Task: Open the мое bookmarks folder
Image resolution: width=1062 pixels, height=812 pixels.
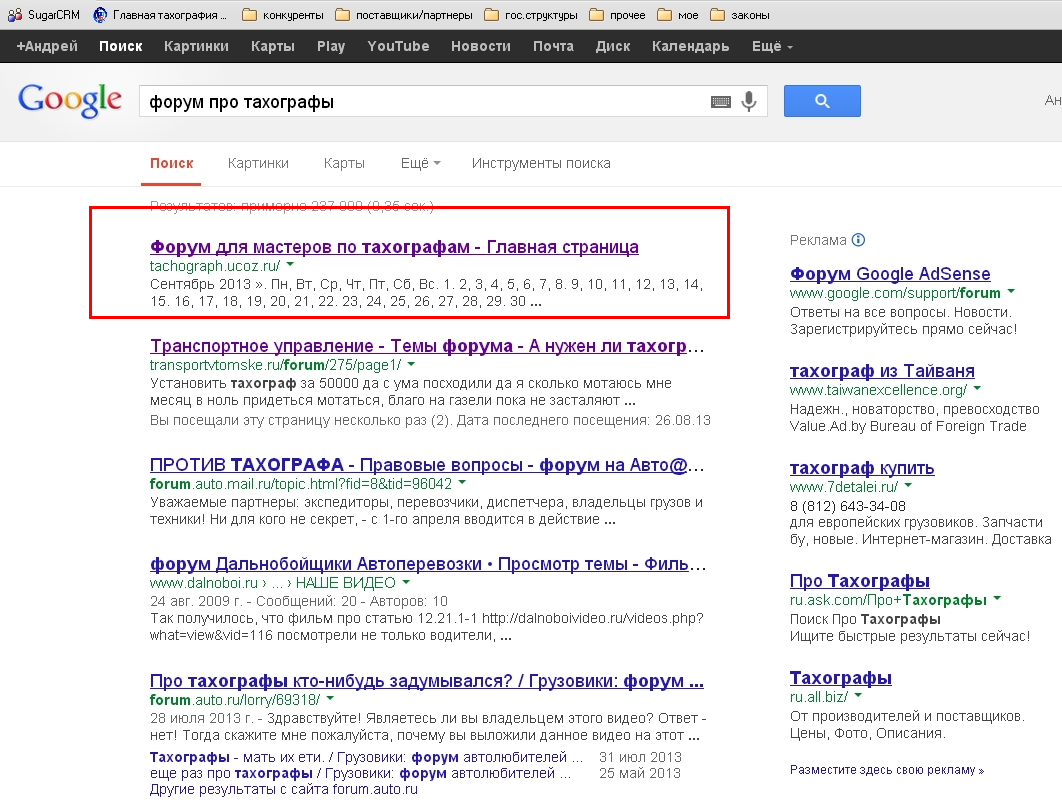Action: [678, 15]
